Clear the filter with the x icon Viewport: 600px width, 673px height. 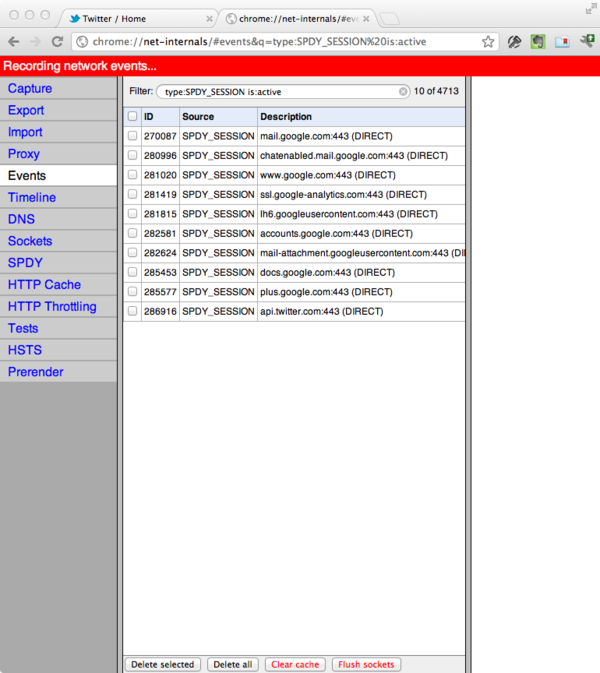pyautogui.click(x=403, y=91)
